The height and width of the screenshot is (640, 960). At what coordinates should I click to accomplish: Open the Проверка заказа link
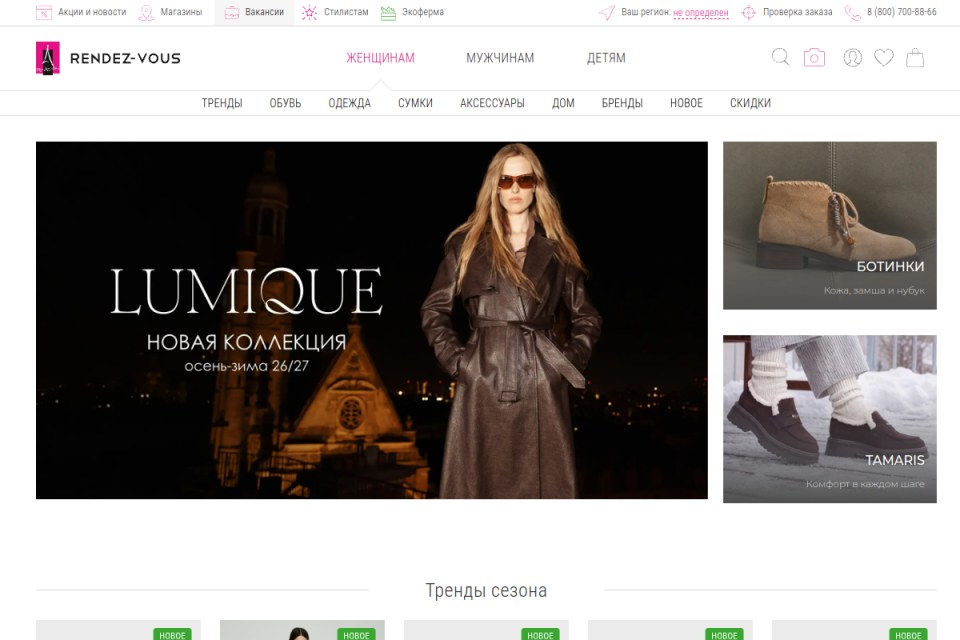[798, 12]
